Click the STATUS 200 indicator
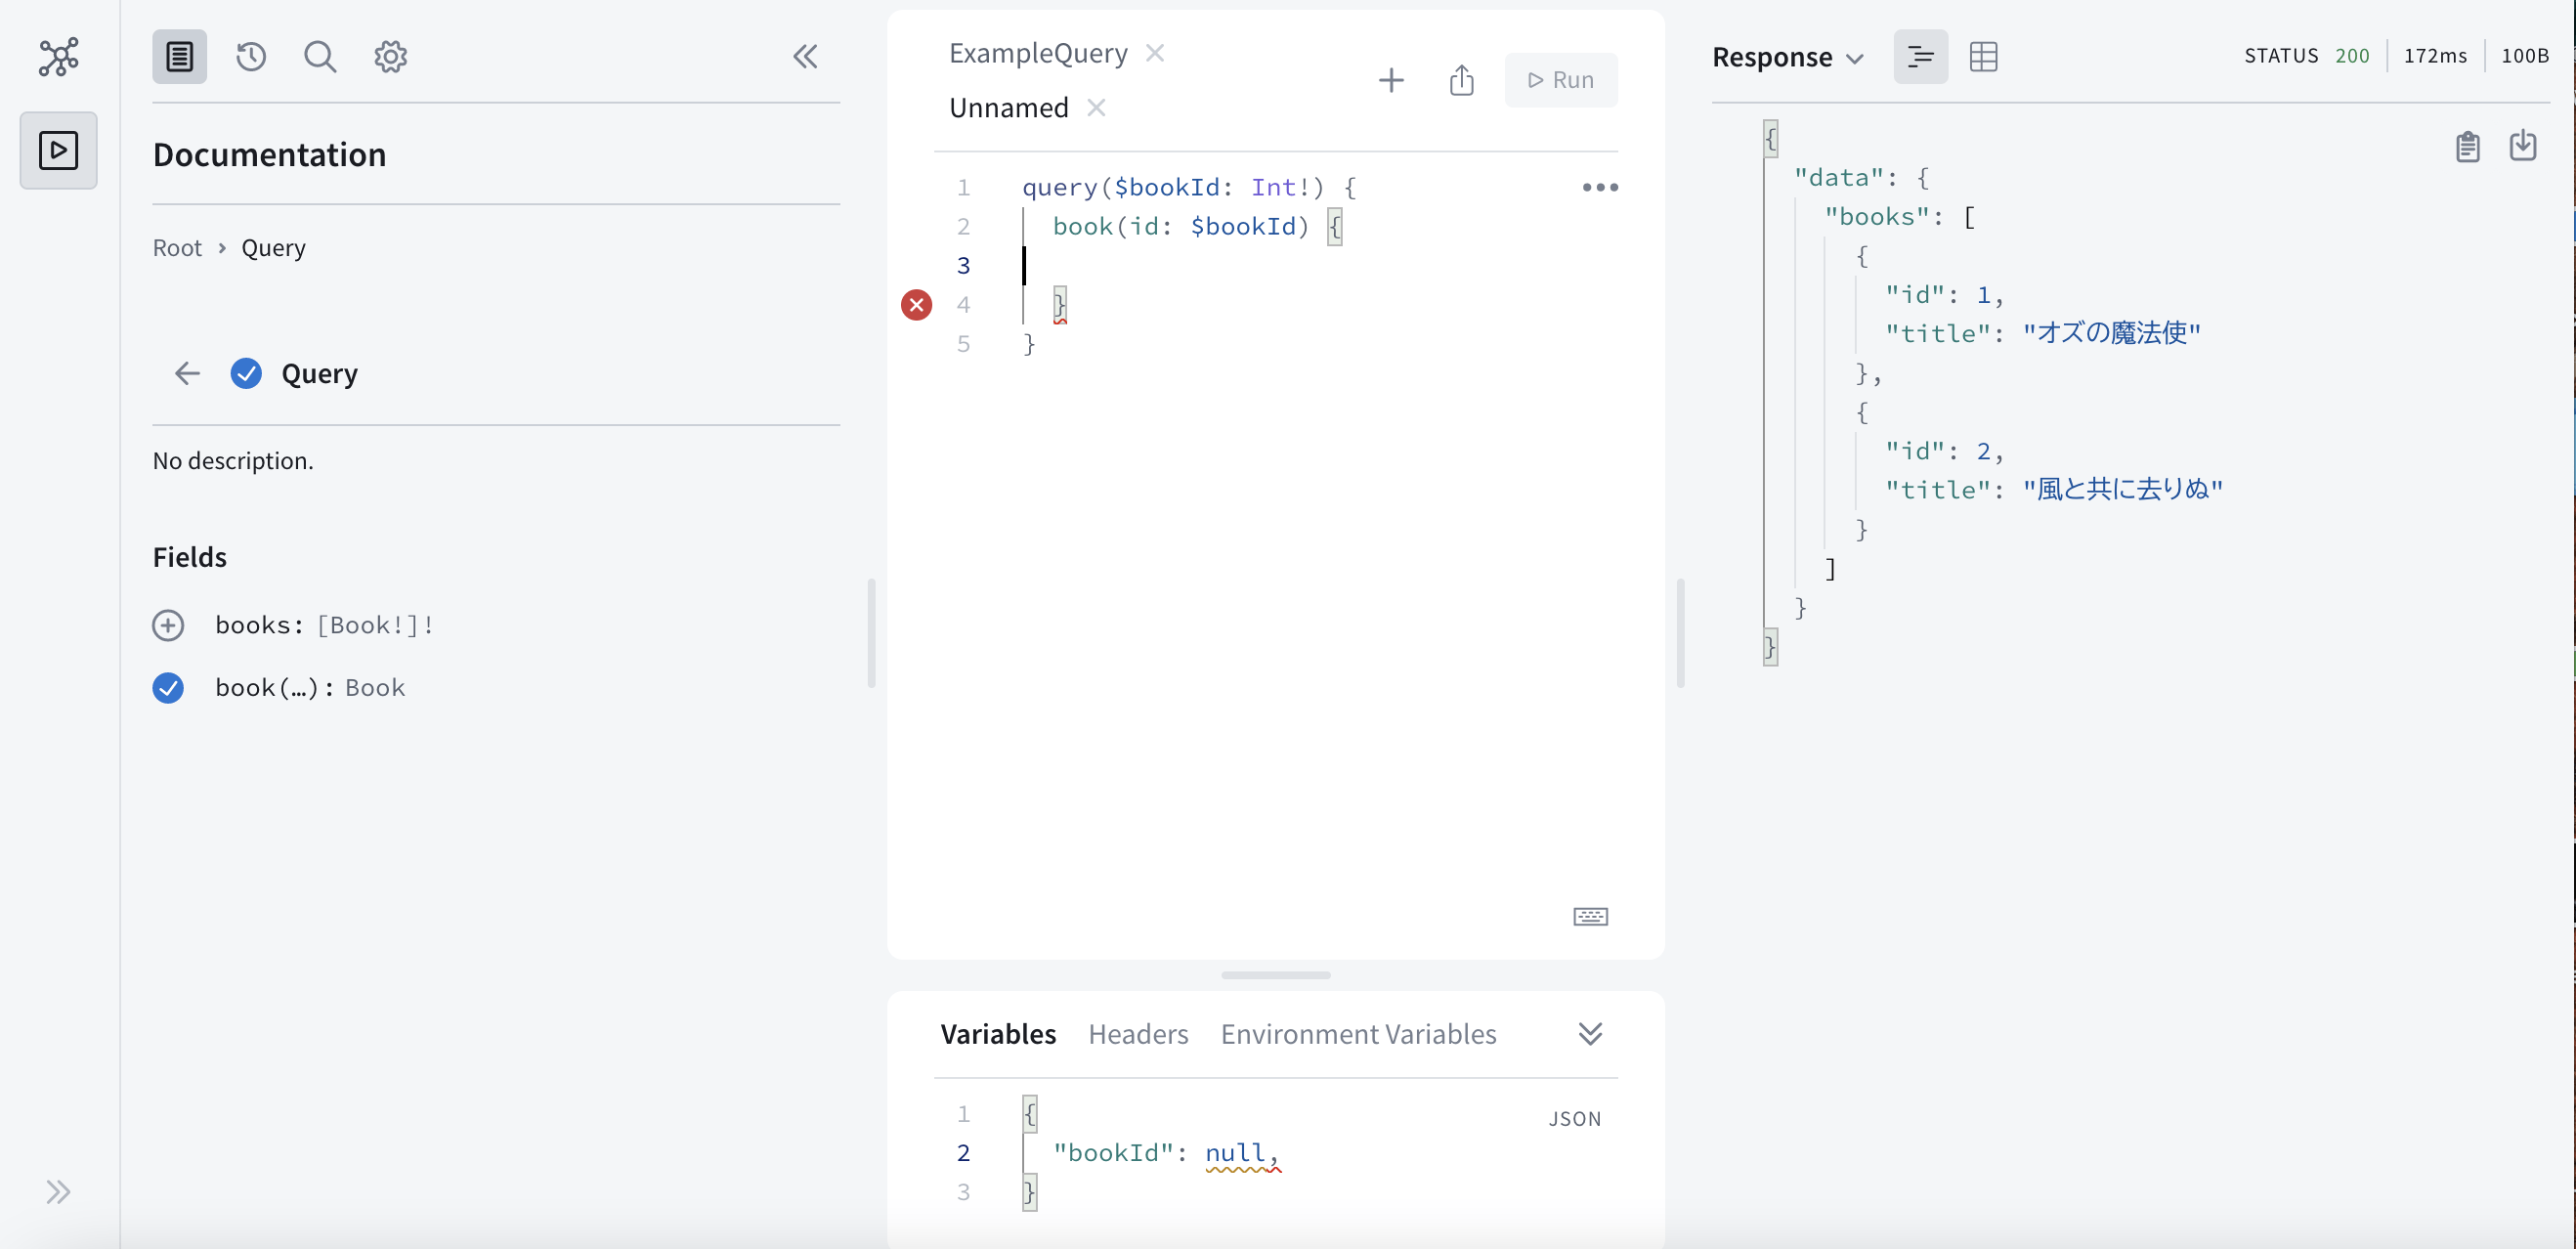 click(2306, 56)
